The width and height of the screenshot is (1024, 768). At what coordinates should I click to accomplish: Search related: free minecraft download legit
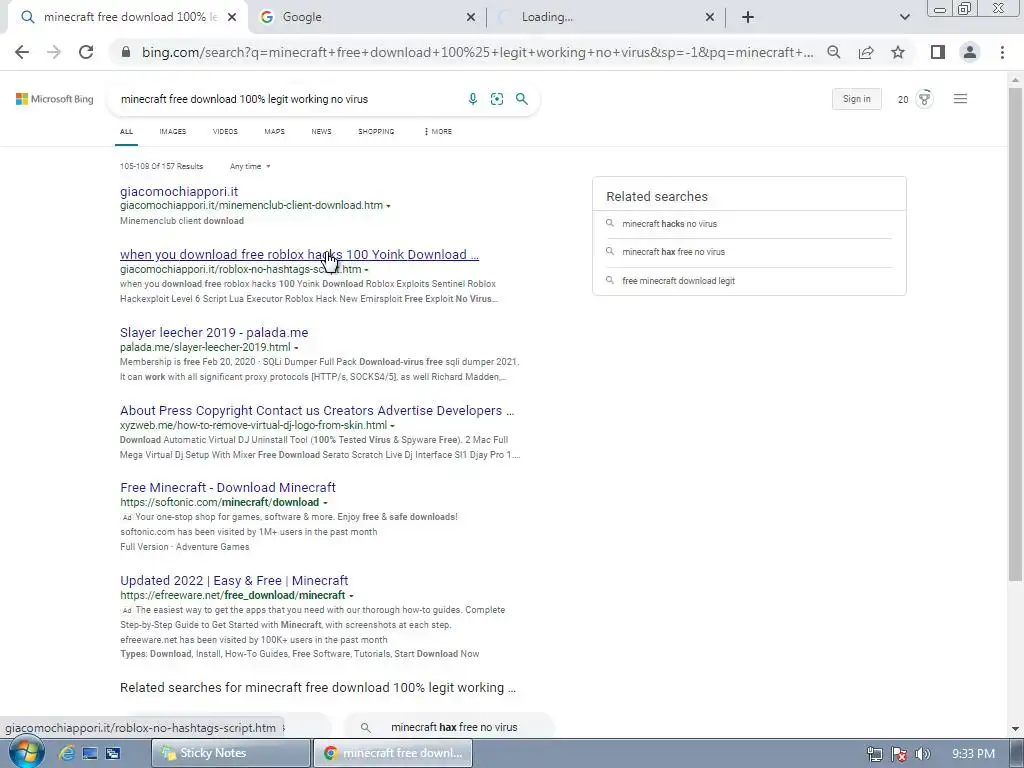pyautogui.click(x=679, y=281)
